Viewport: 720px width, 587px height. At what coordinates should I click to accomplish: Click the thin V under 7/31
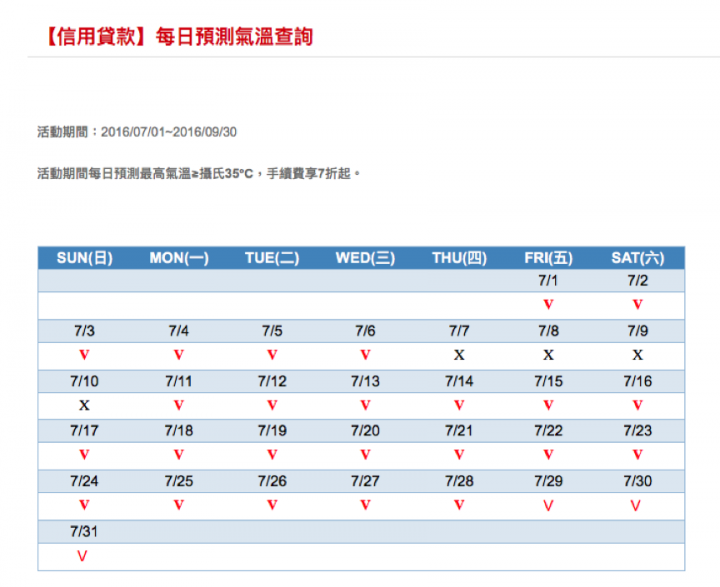pyautogui.click(x=82, y=556)
